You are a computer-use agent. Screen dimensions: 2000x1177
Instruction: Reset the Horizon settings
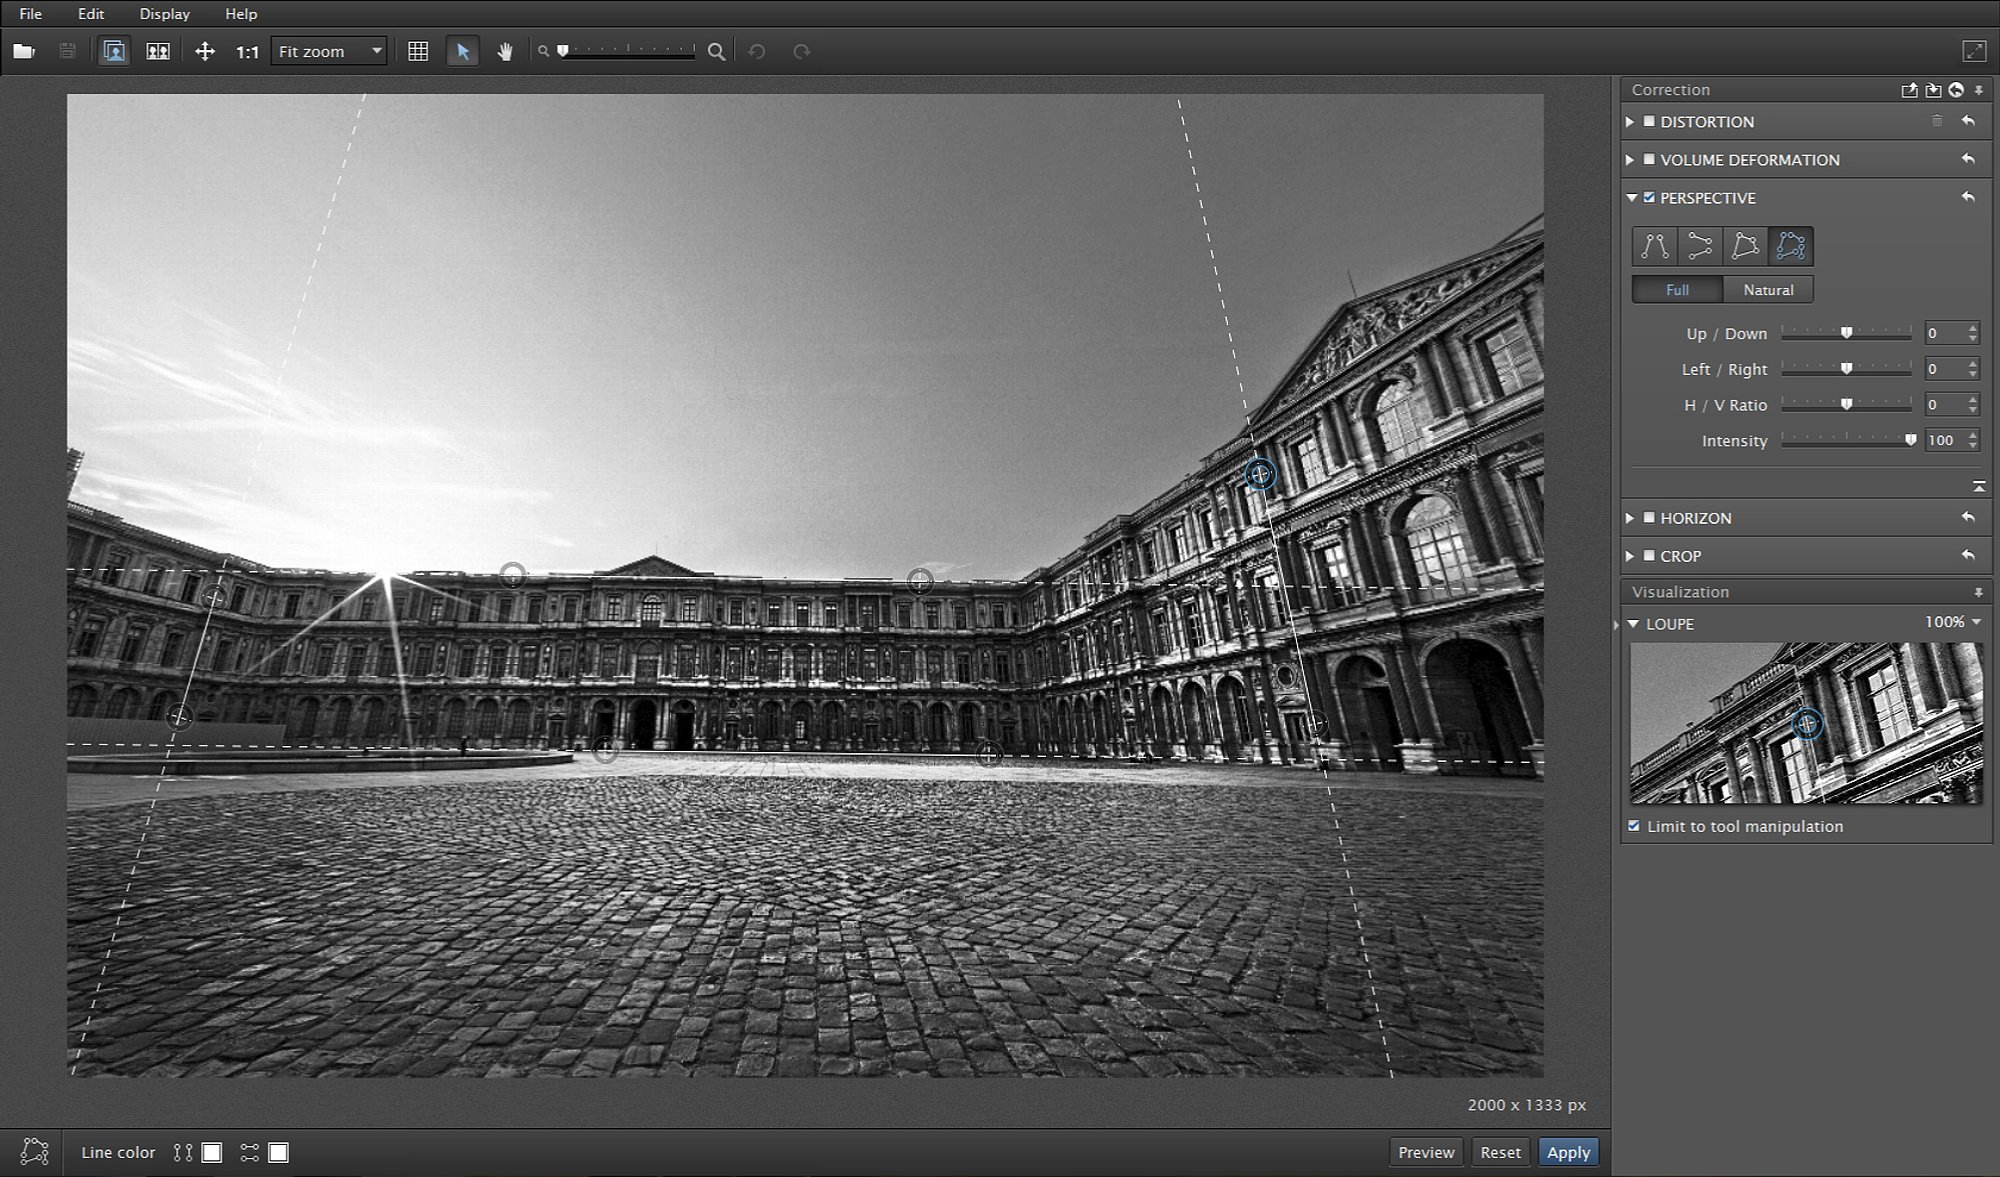[x=1968, y=517]
